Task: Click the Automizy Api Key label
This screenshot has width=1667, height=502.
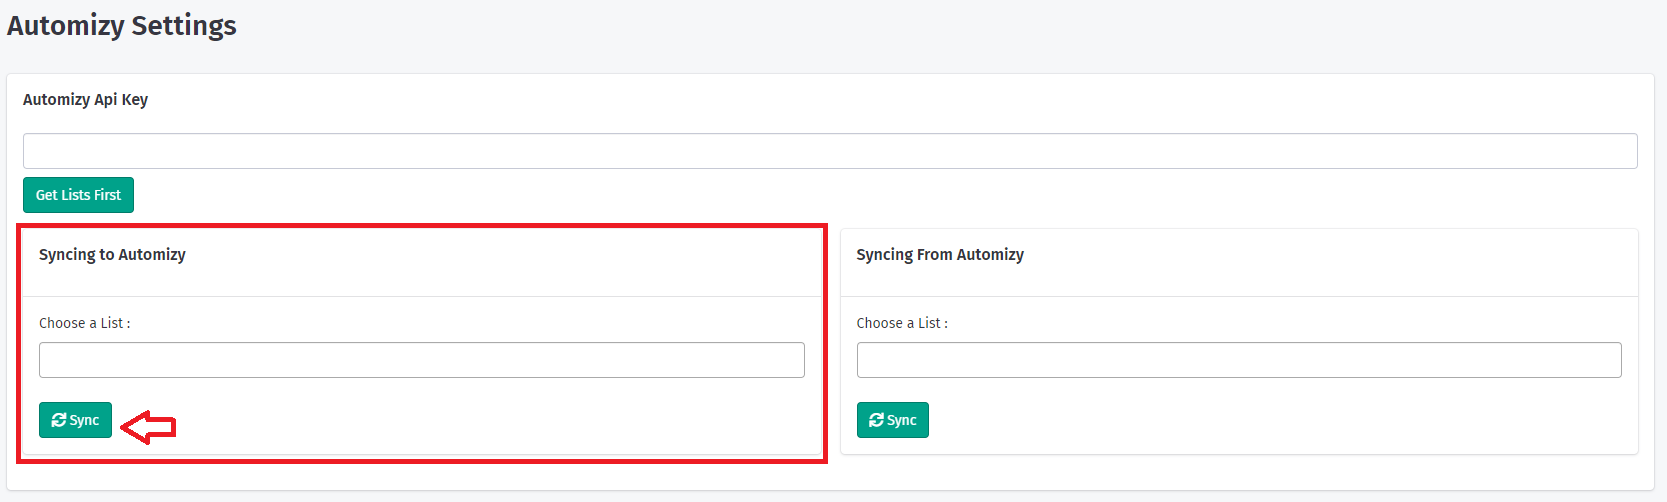Action: click(85, 99)
